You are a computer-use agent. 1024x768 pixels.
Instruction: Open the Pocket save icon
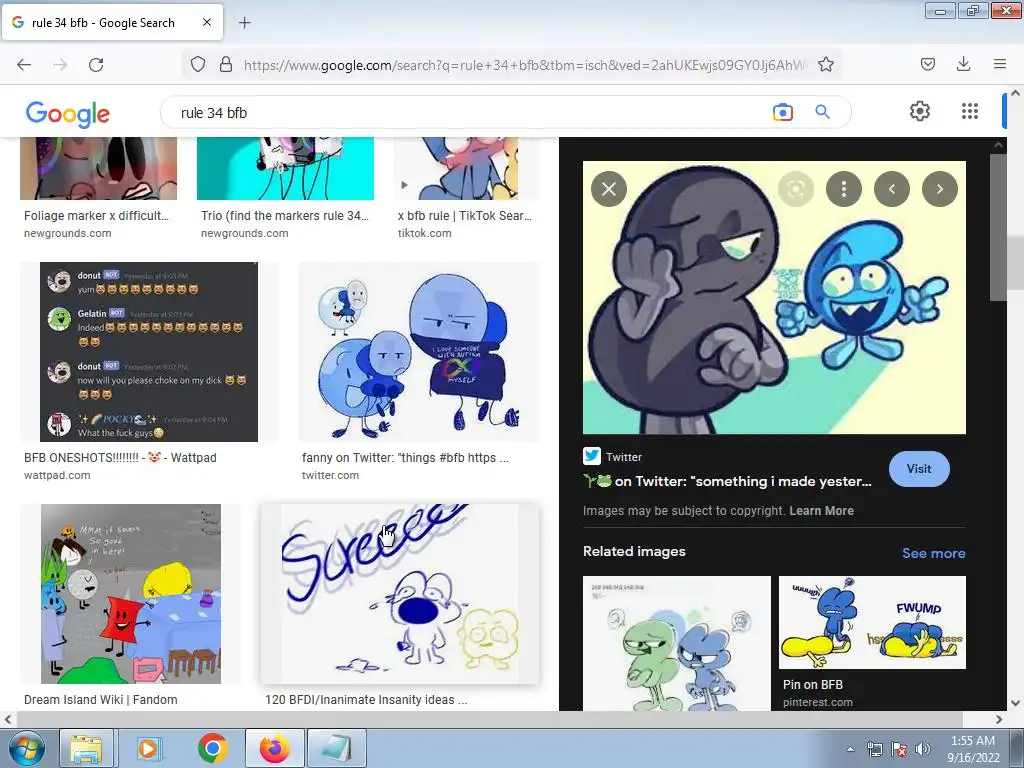927,64
